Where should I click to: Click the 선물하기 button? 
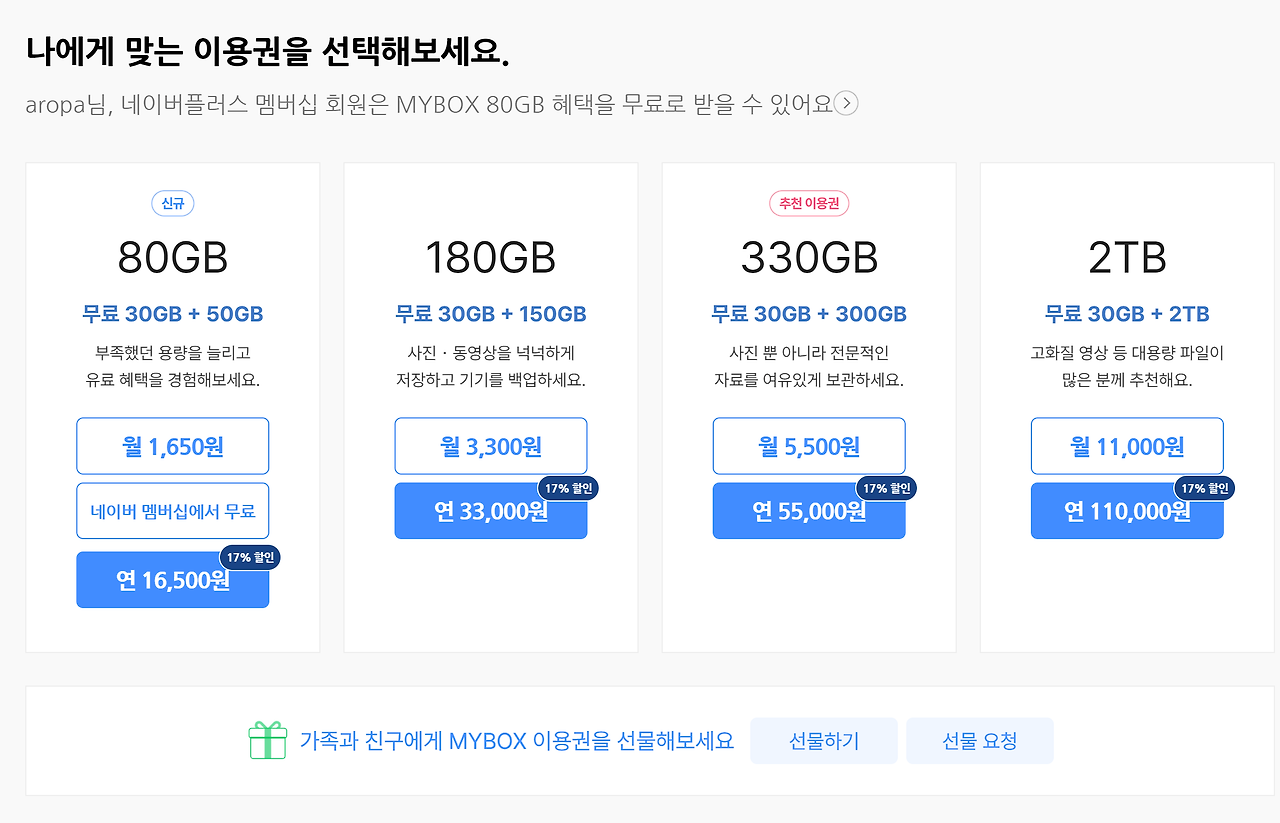pyautogui.click(x=823, y=740)
